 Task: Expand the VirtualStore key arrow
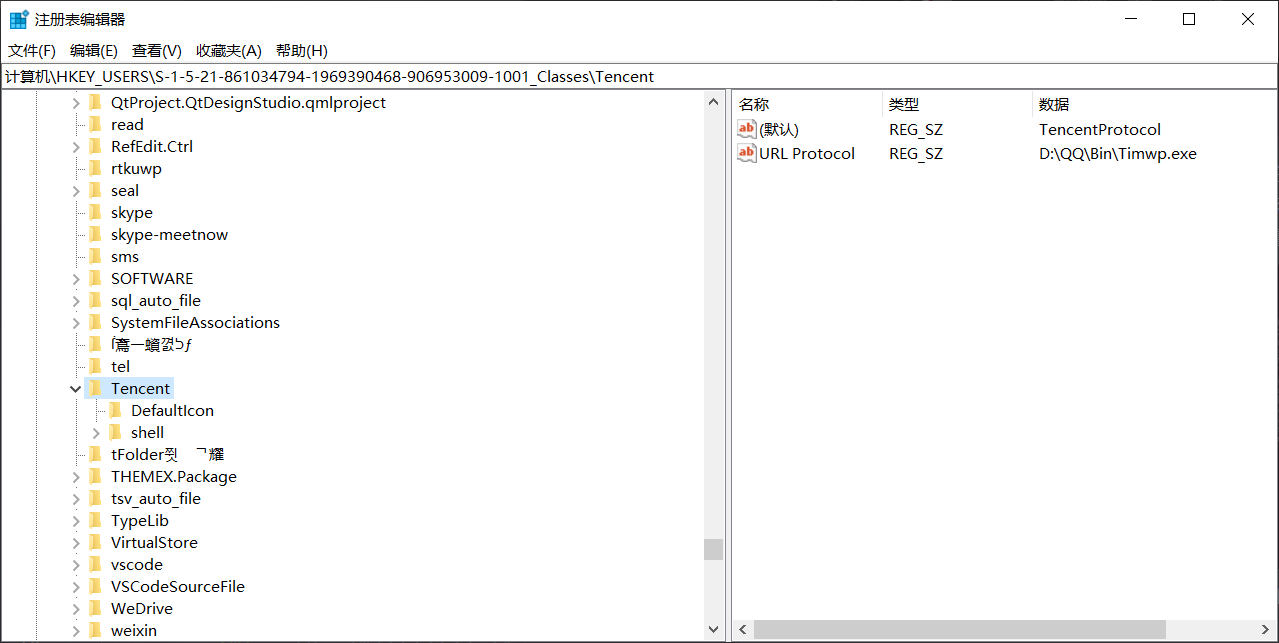[76, 543]
